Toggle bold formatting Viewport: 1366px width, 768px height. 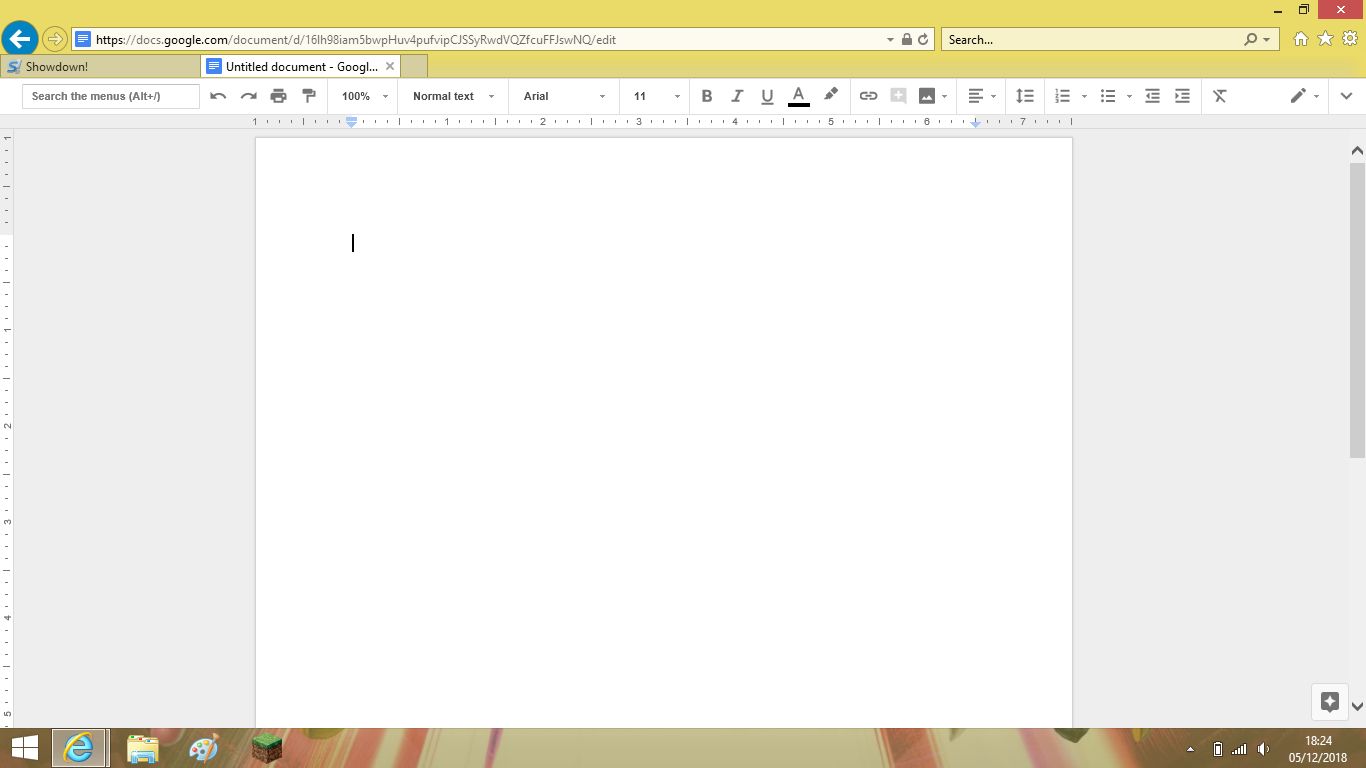point(707,96)
